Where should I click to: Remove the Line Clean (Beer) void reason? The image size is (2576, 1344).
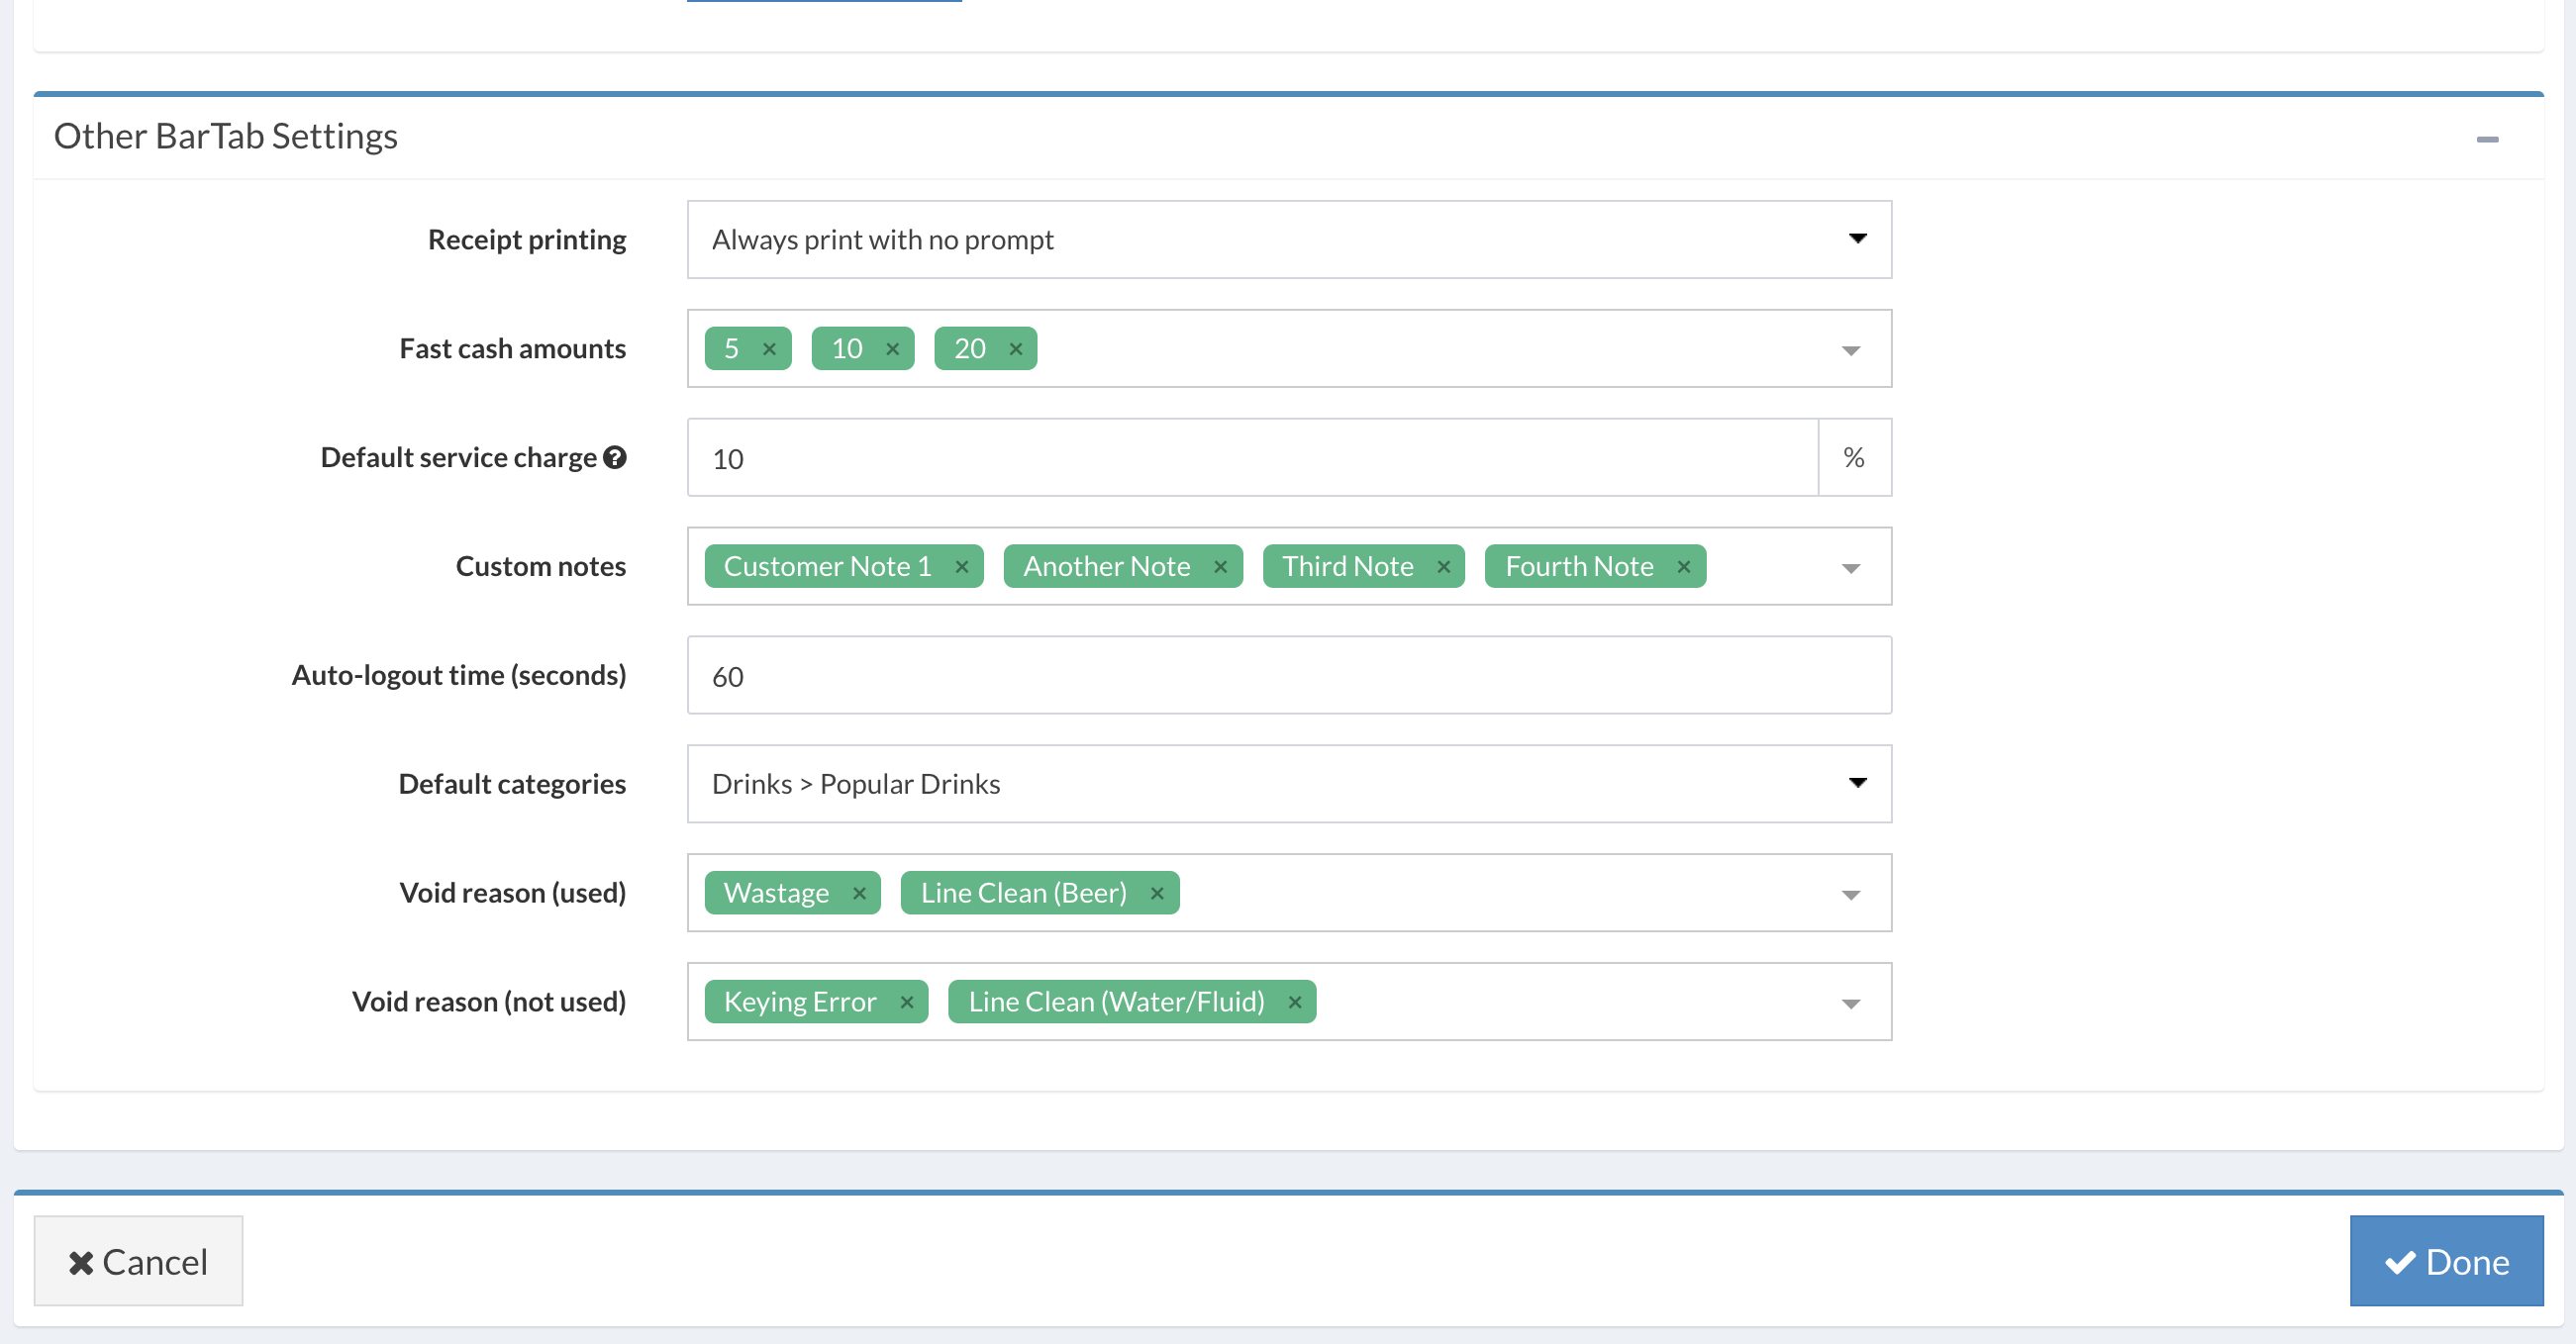1156,893
